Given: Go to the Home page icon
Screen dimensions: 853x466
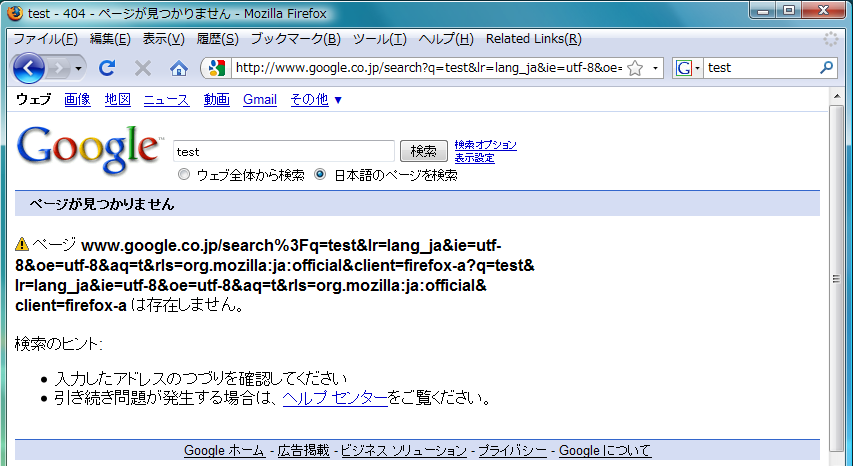Looking at the screenshot, I should click(x=178, y=69).
